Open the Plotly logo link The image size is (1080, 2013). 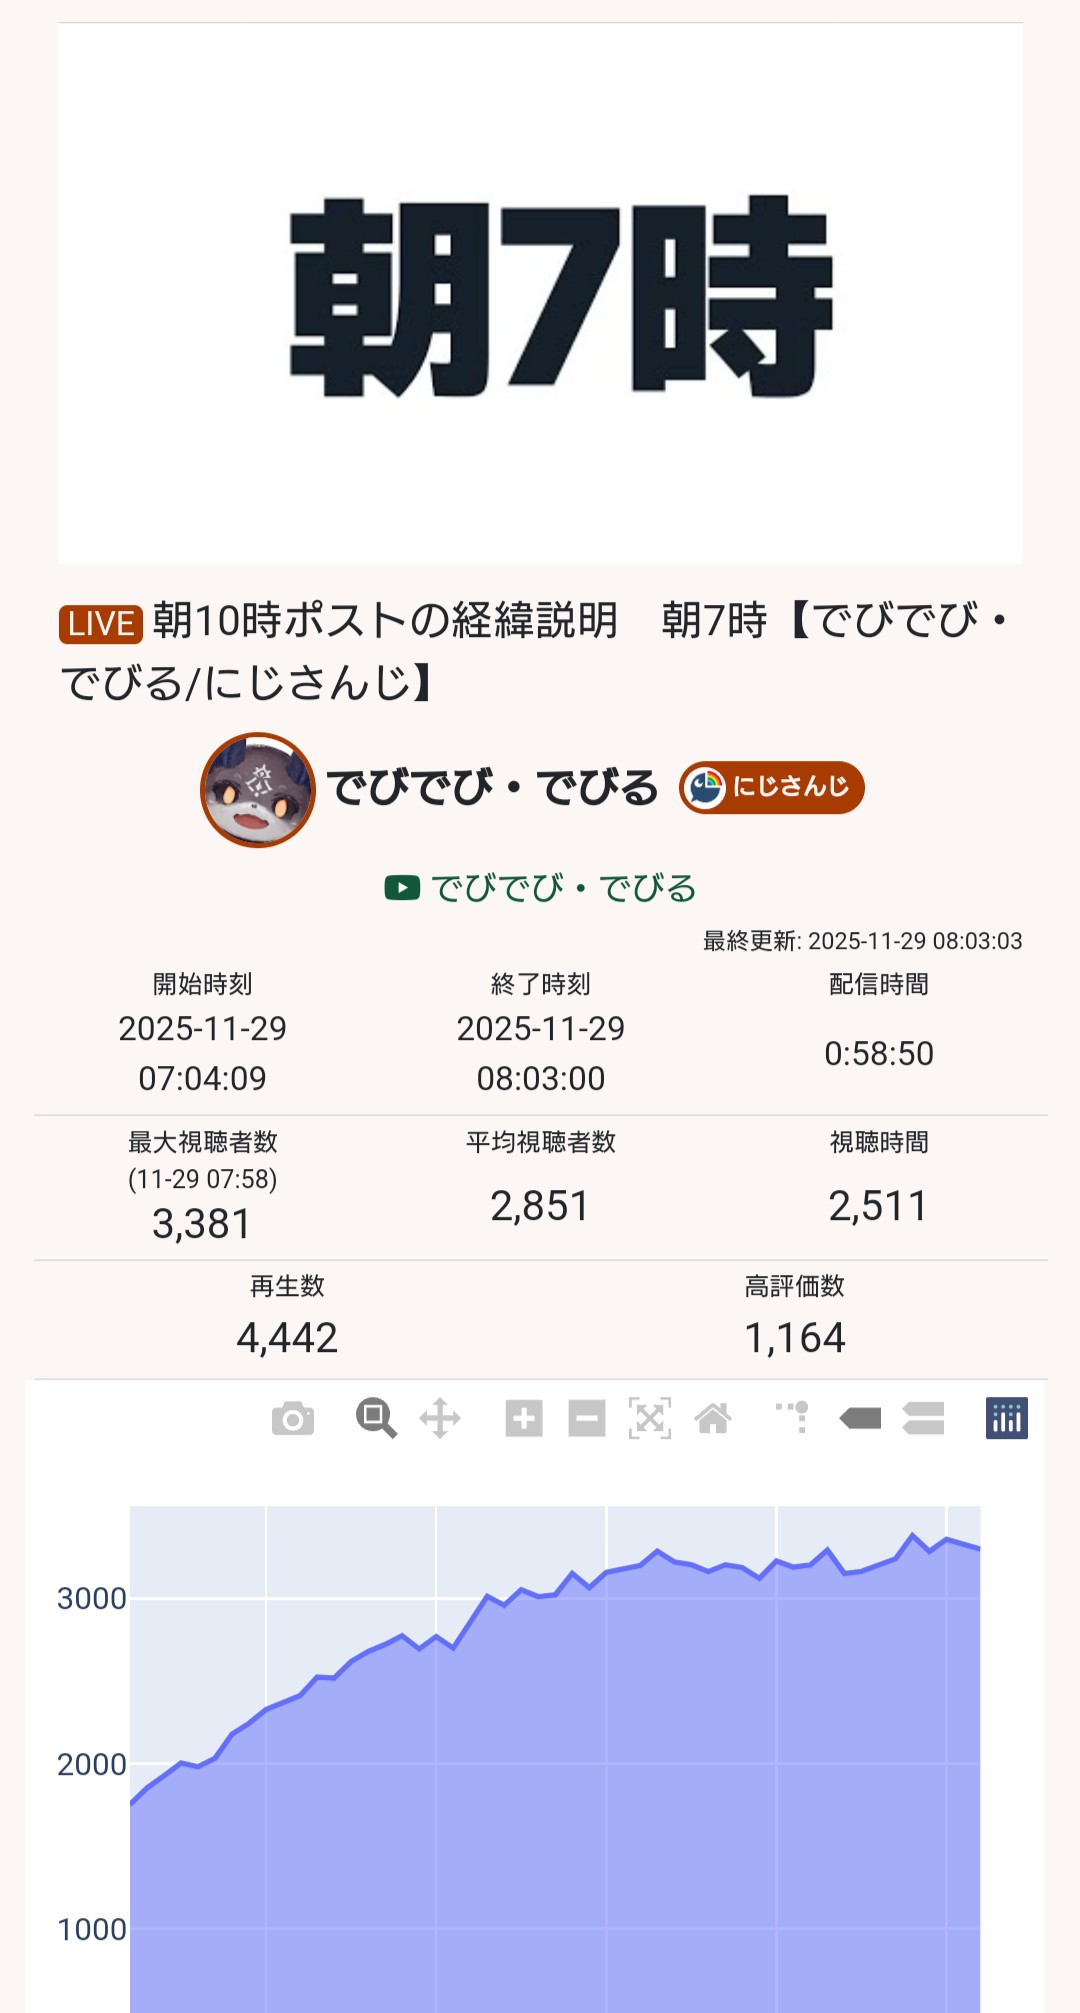click(x=1006, y=1418)
